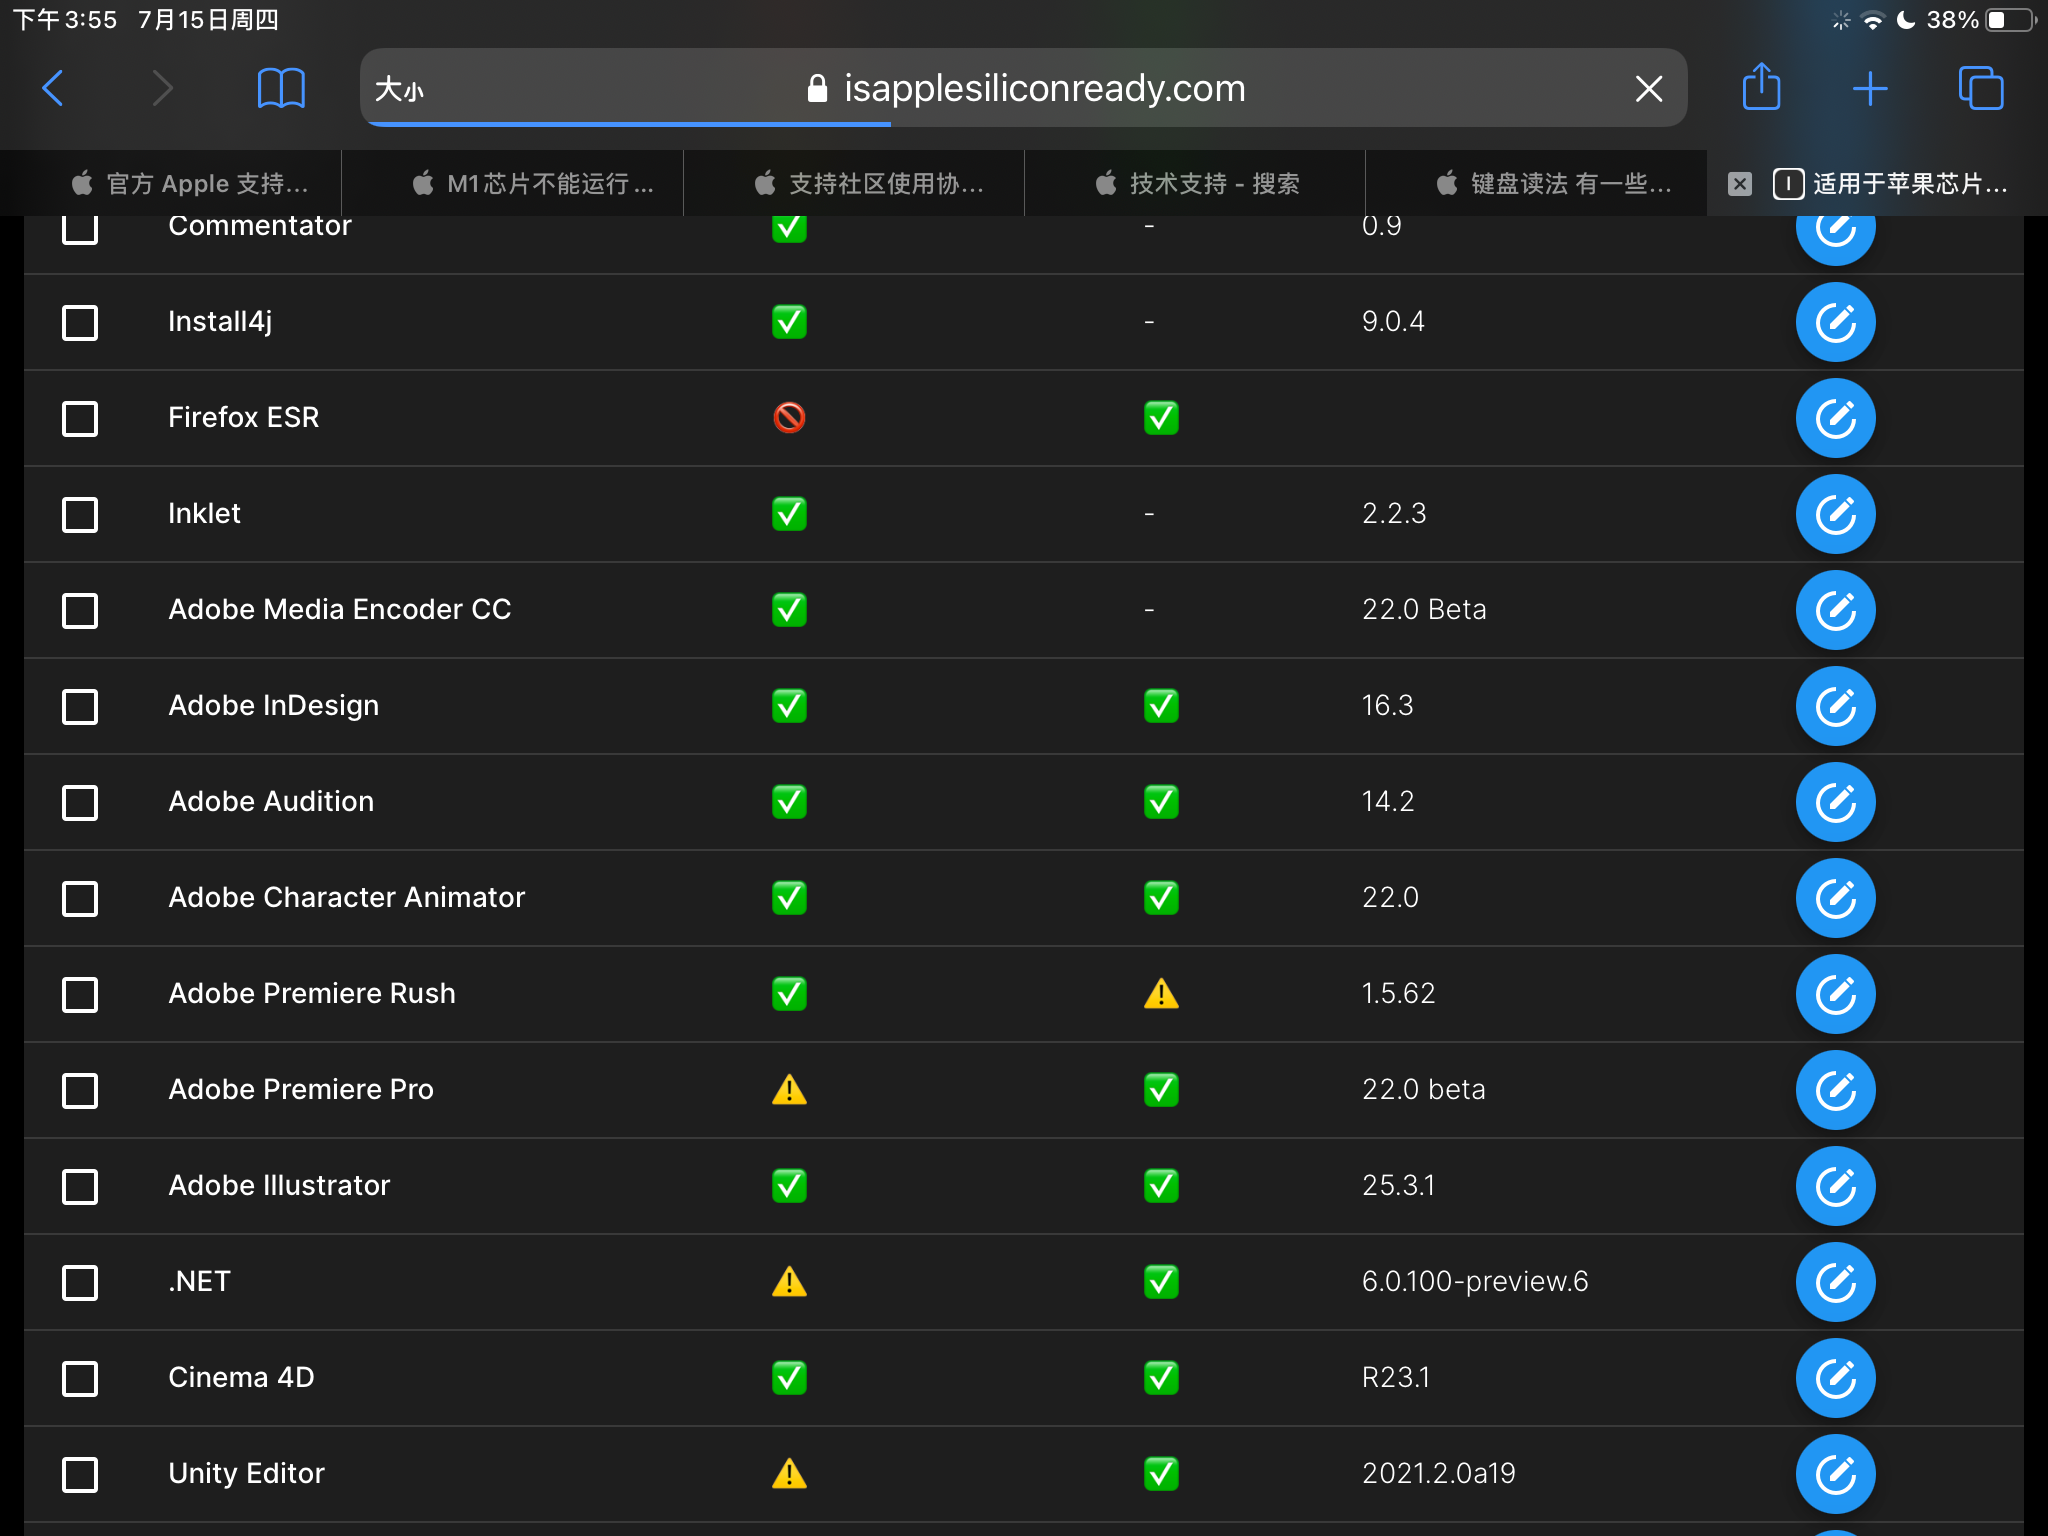Viewport: 2048px width, 1536px height.
Task: Select the Cinema 4D row checkbox
Action: point(80,1378)
